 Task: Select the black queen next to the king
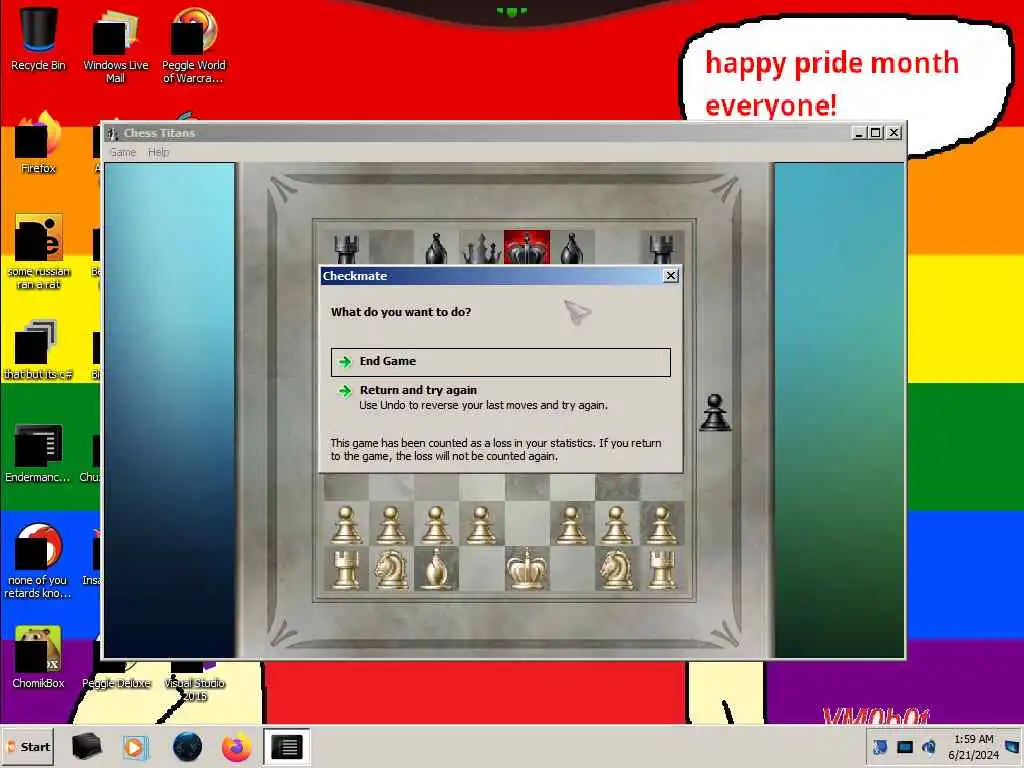481,248
